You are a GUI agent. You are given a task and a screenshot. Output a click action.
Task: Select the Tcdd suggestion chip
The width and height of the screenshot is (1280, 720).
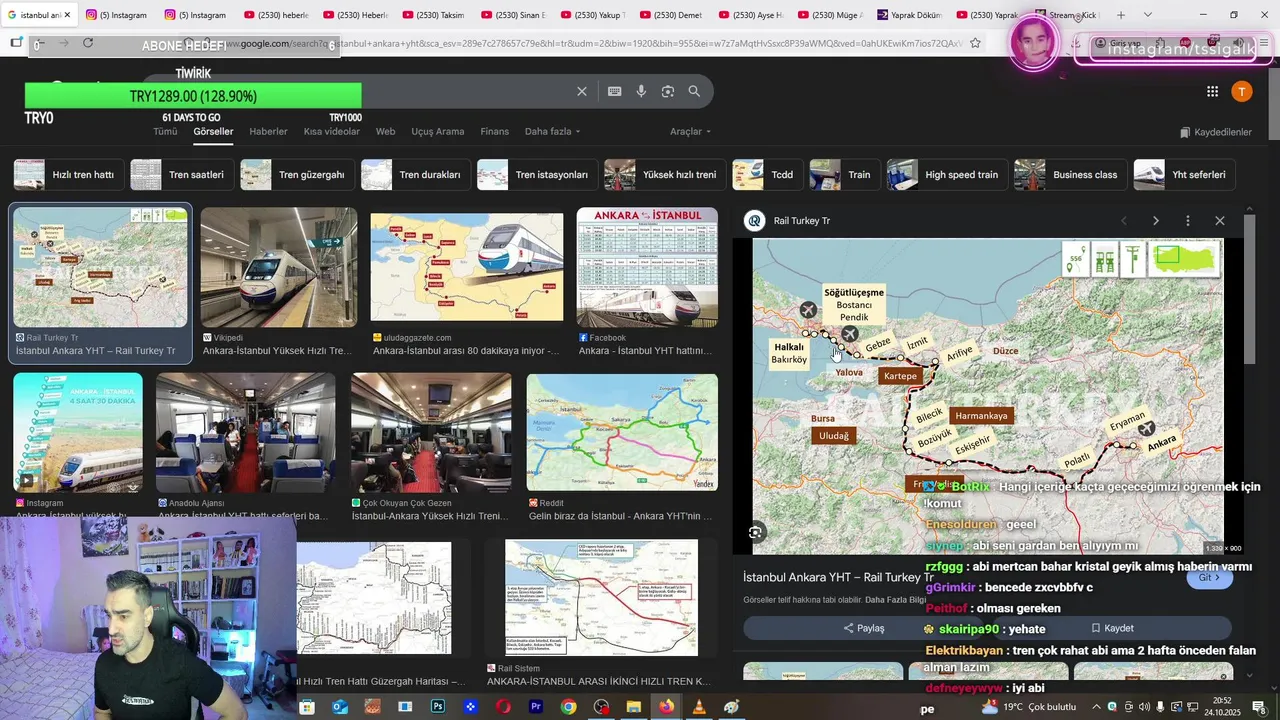[767, 175]
